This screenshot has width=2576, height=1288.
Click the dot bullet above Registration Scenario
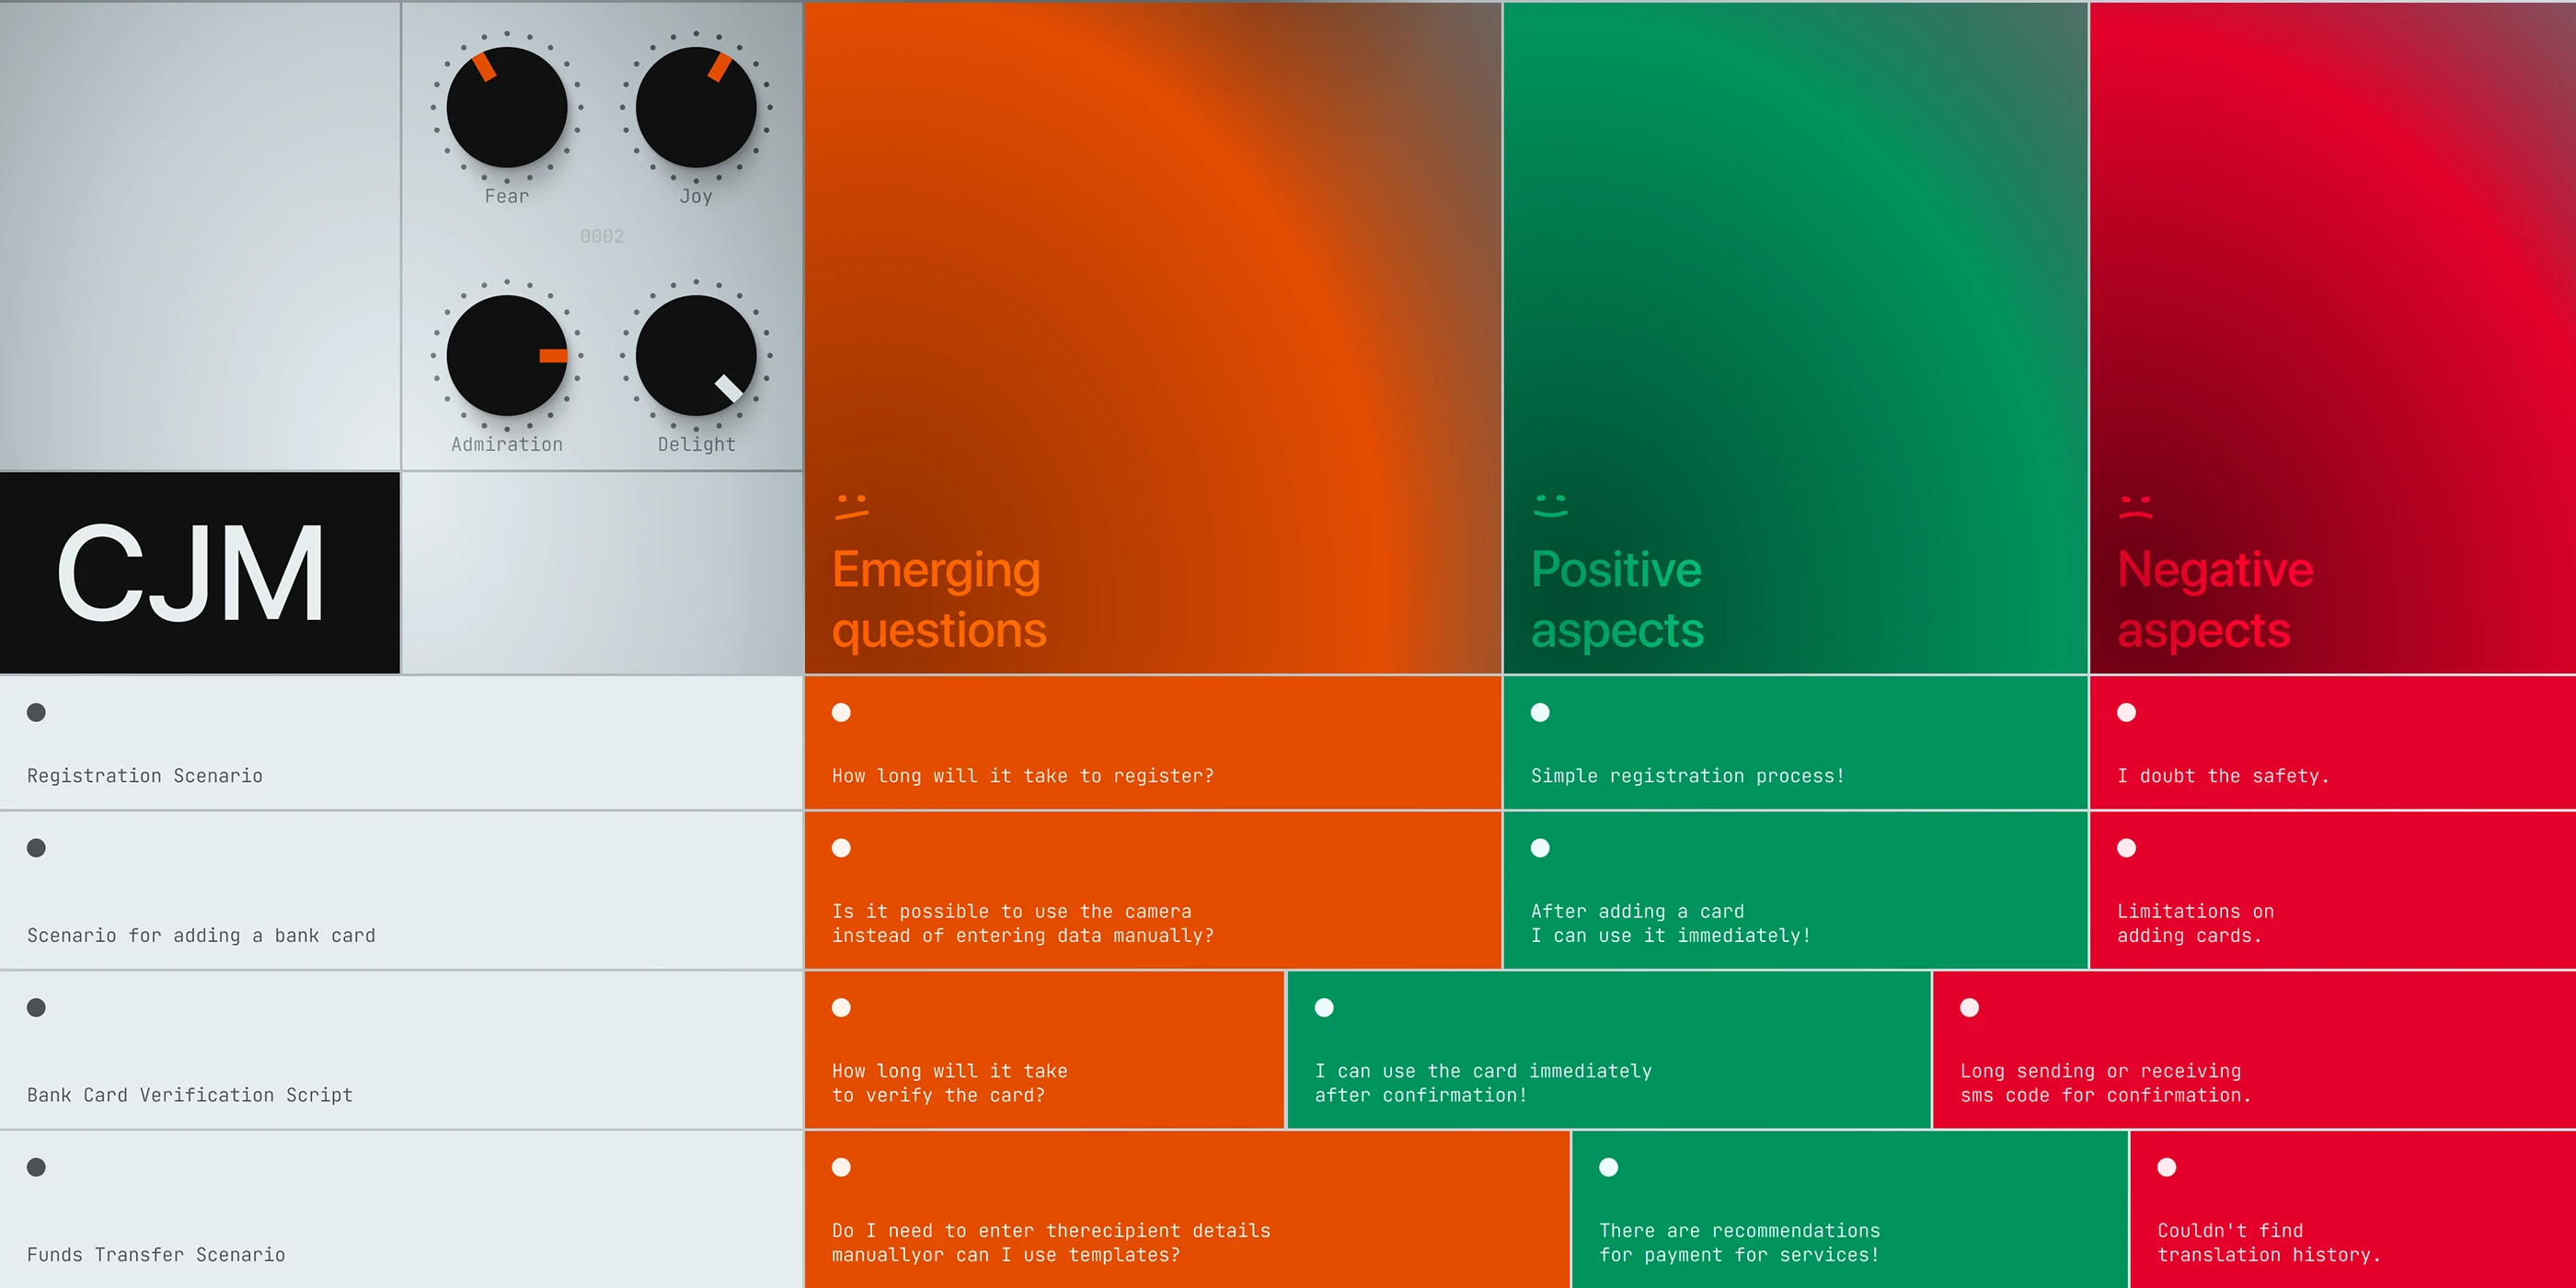click(x=36, y=712)
